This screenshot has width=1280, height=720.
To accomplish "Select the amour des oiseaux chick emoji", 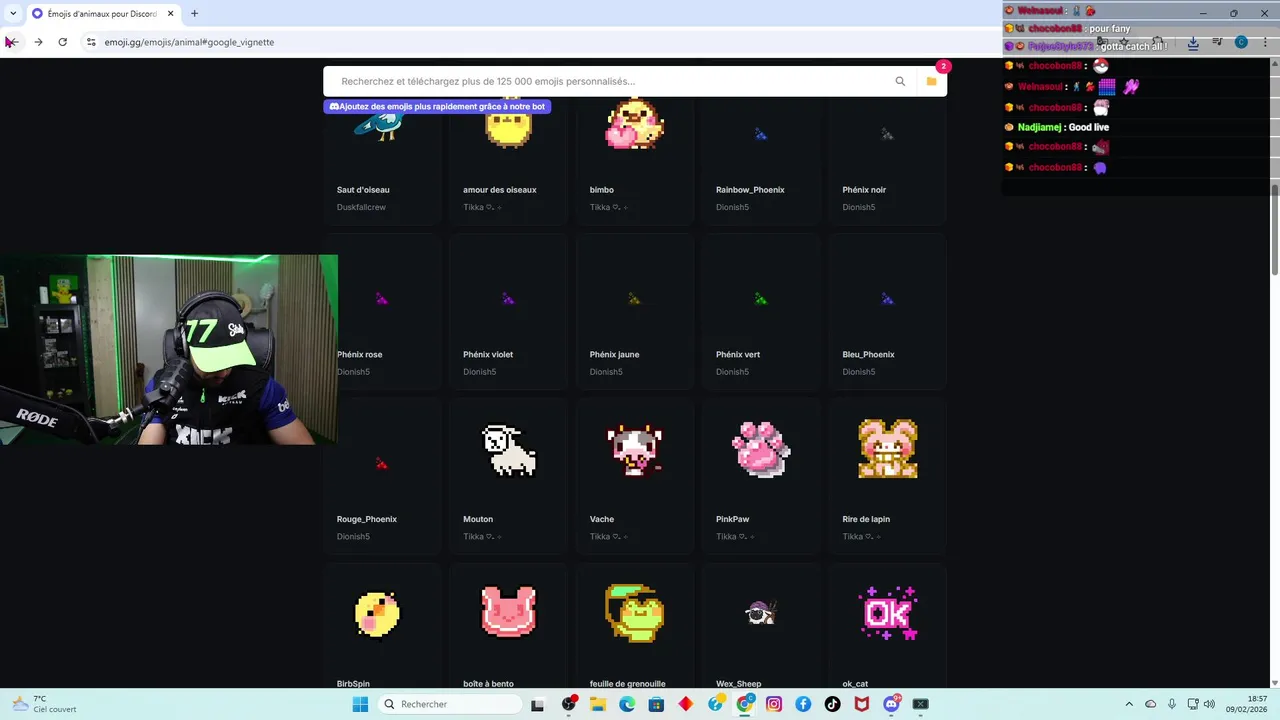I will [x=508, y=124].
